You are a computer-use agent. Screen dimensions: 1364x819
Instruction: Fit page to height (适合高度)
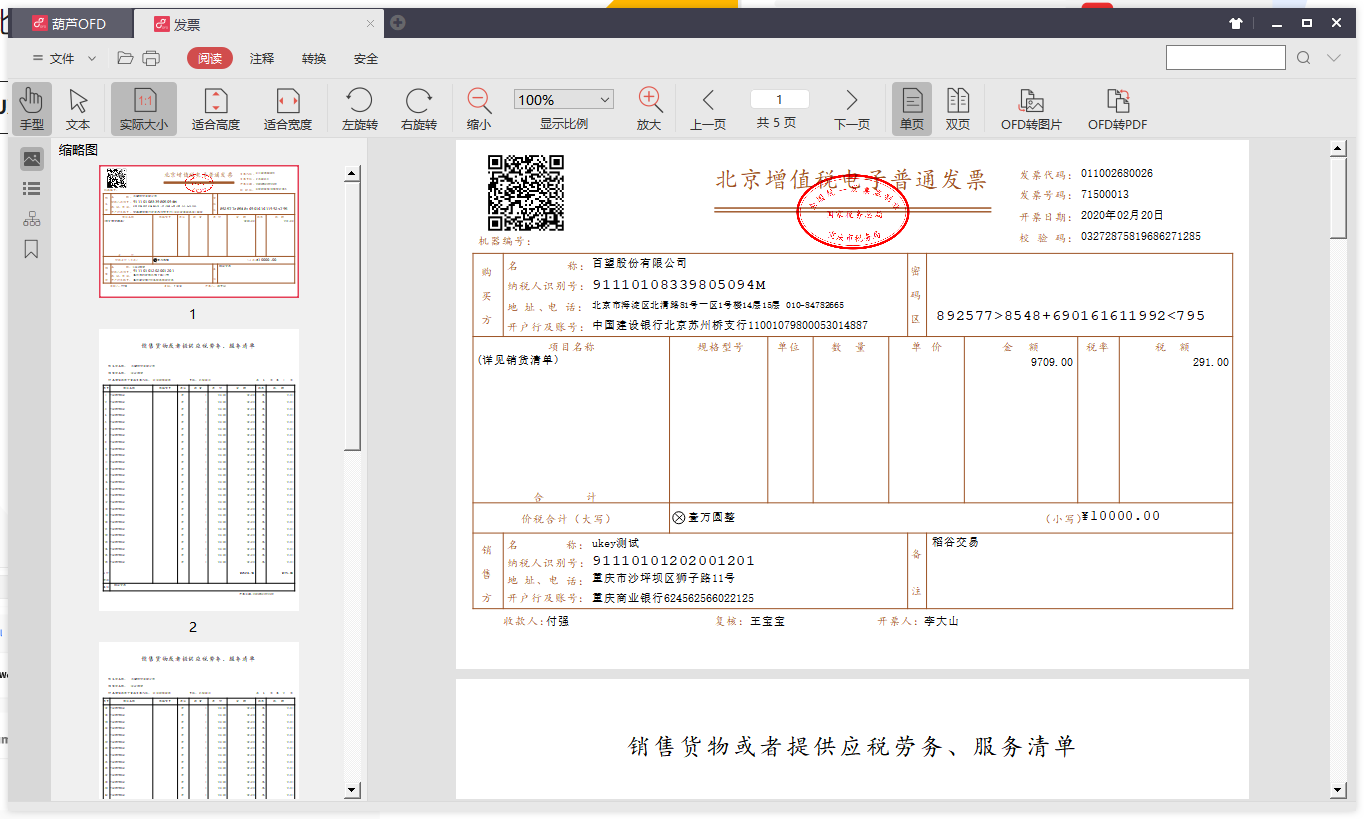216,109
